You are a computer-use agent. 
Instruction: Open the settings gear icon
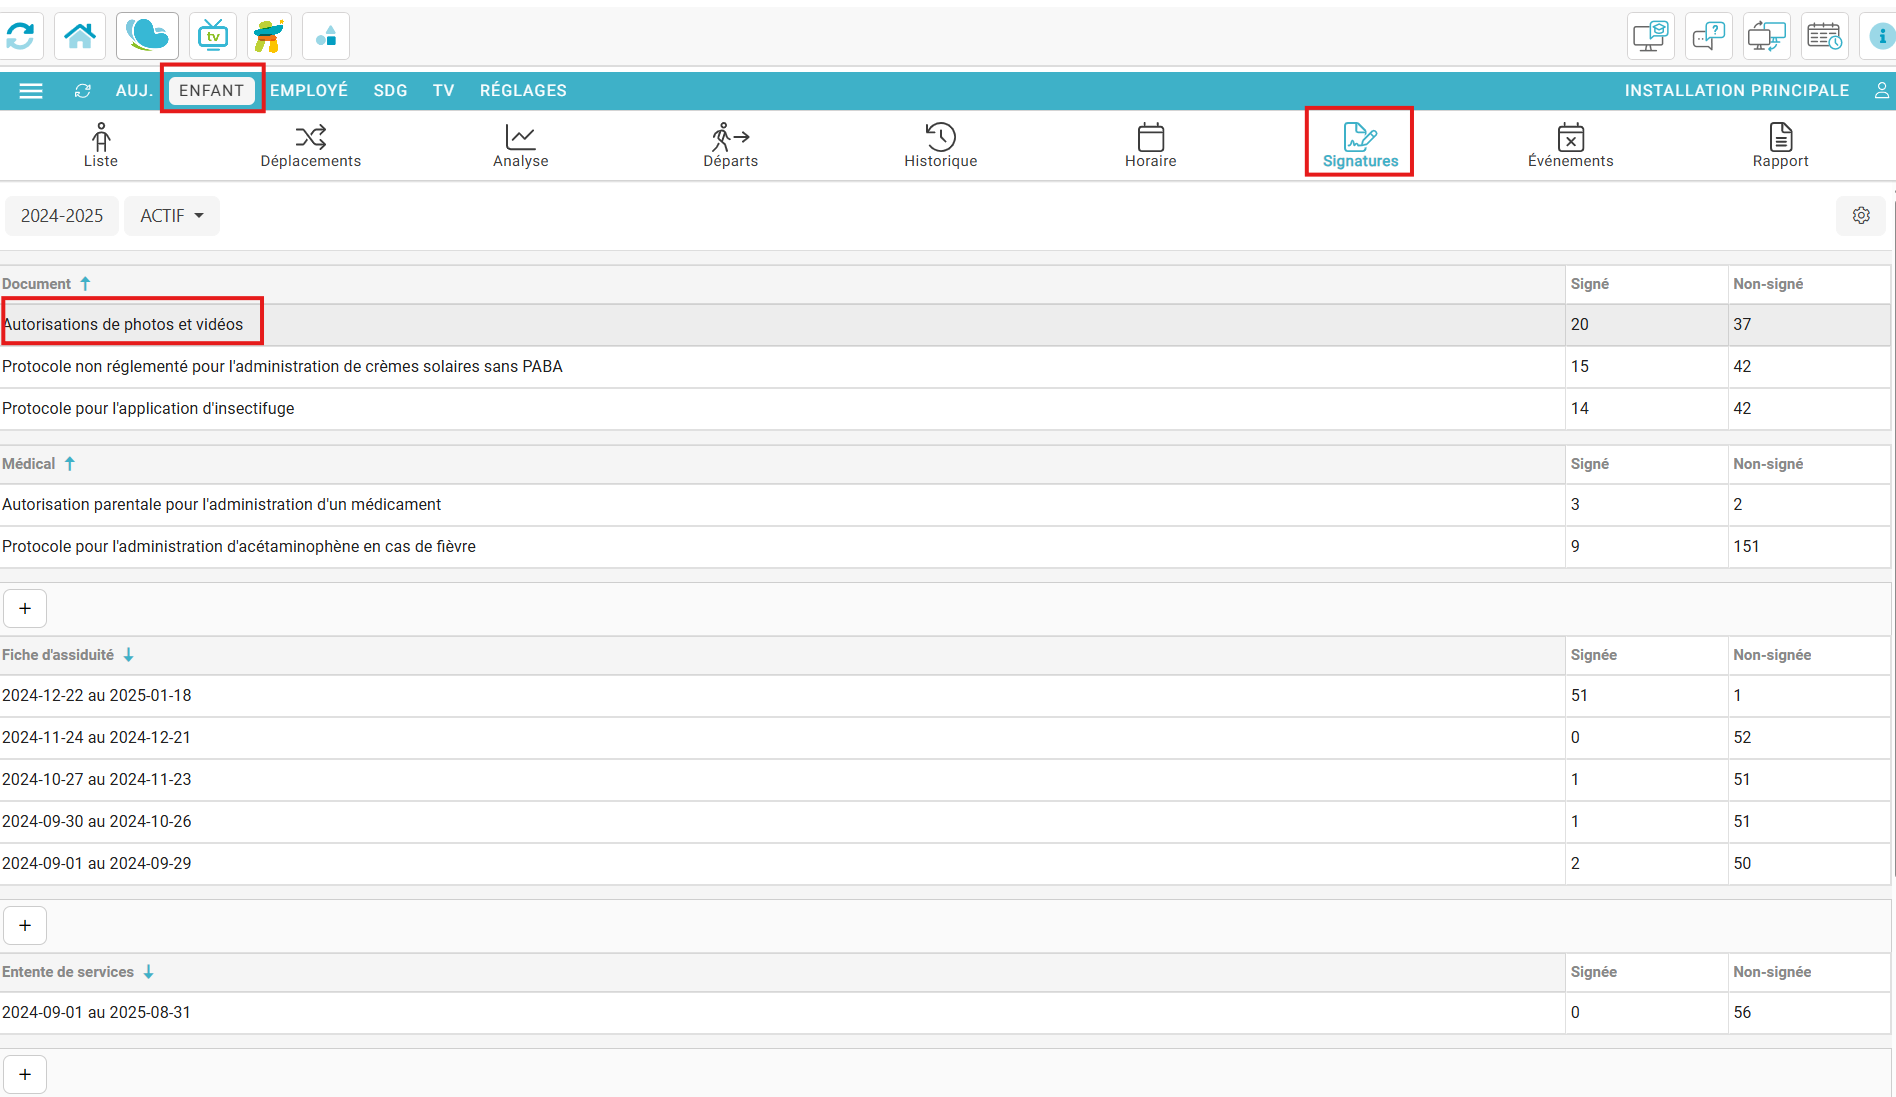(1860, 216)
